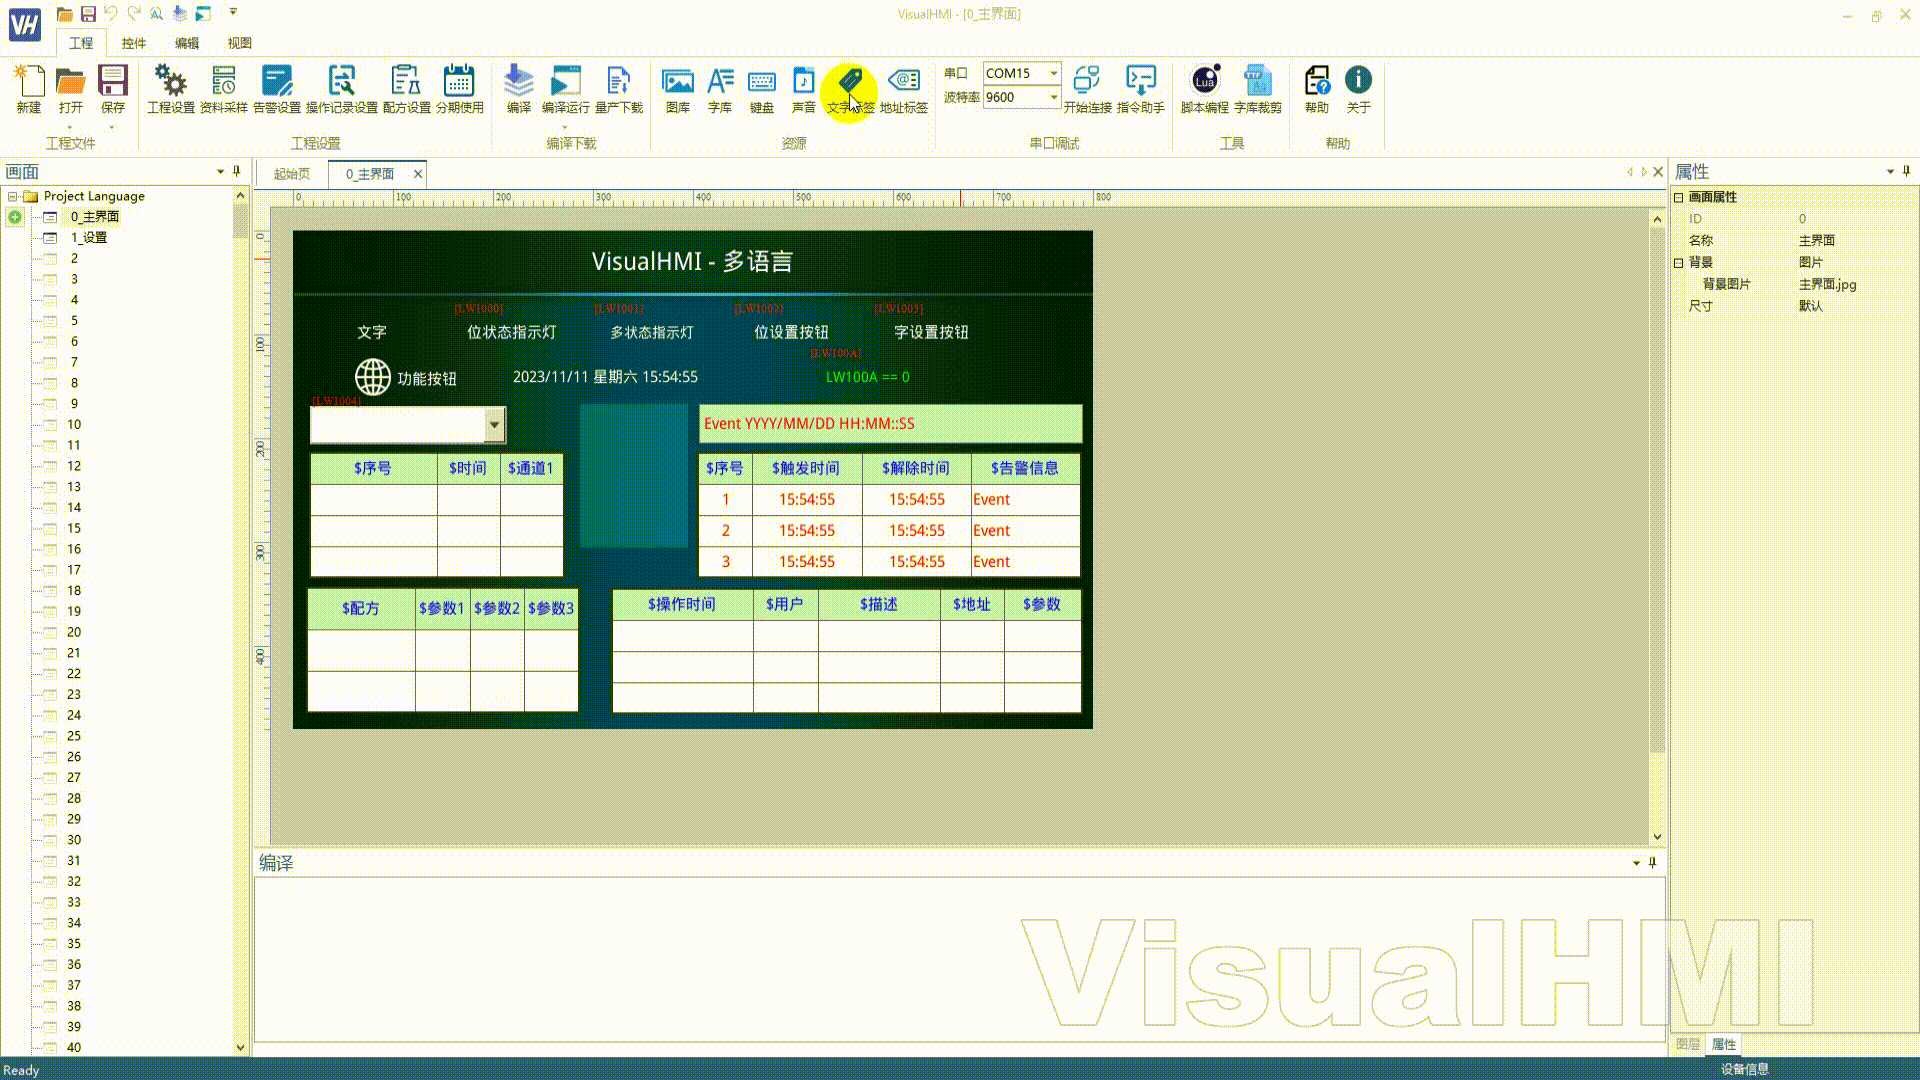Switch to the 工程 ribbon tab
1920x1080 pixels.
tap(81, 43)
